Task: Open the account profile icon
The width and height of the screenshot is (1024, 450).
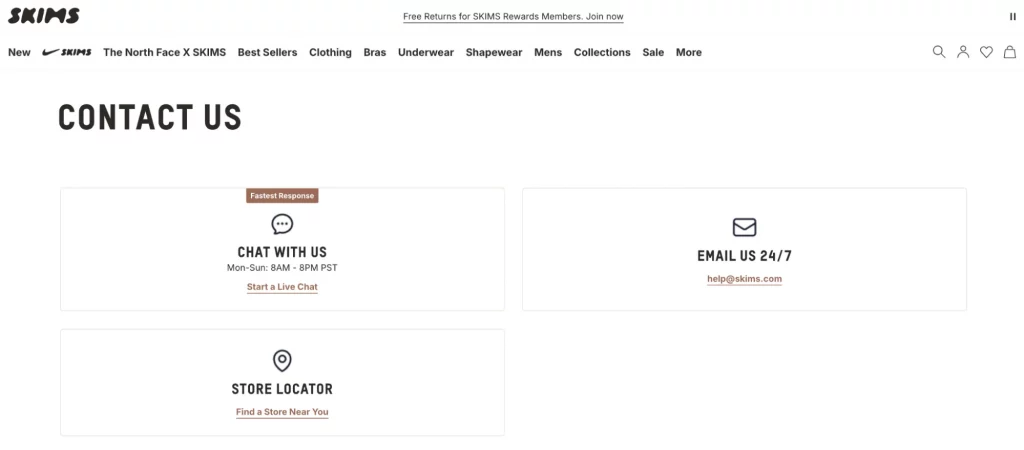Action: pyautogui.click(x=963, y=52)
